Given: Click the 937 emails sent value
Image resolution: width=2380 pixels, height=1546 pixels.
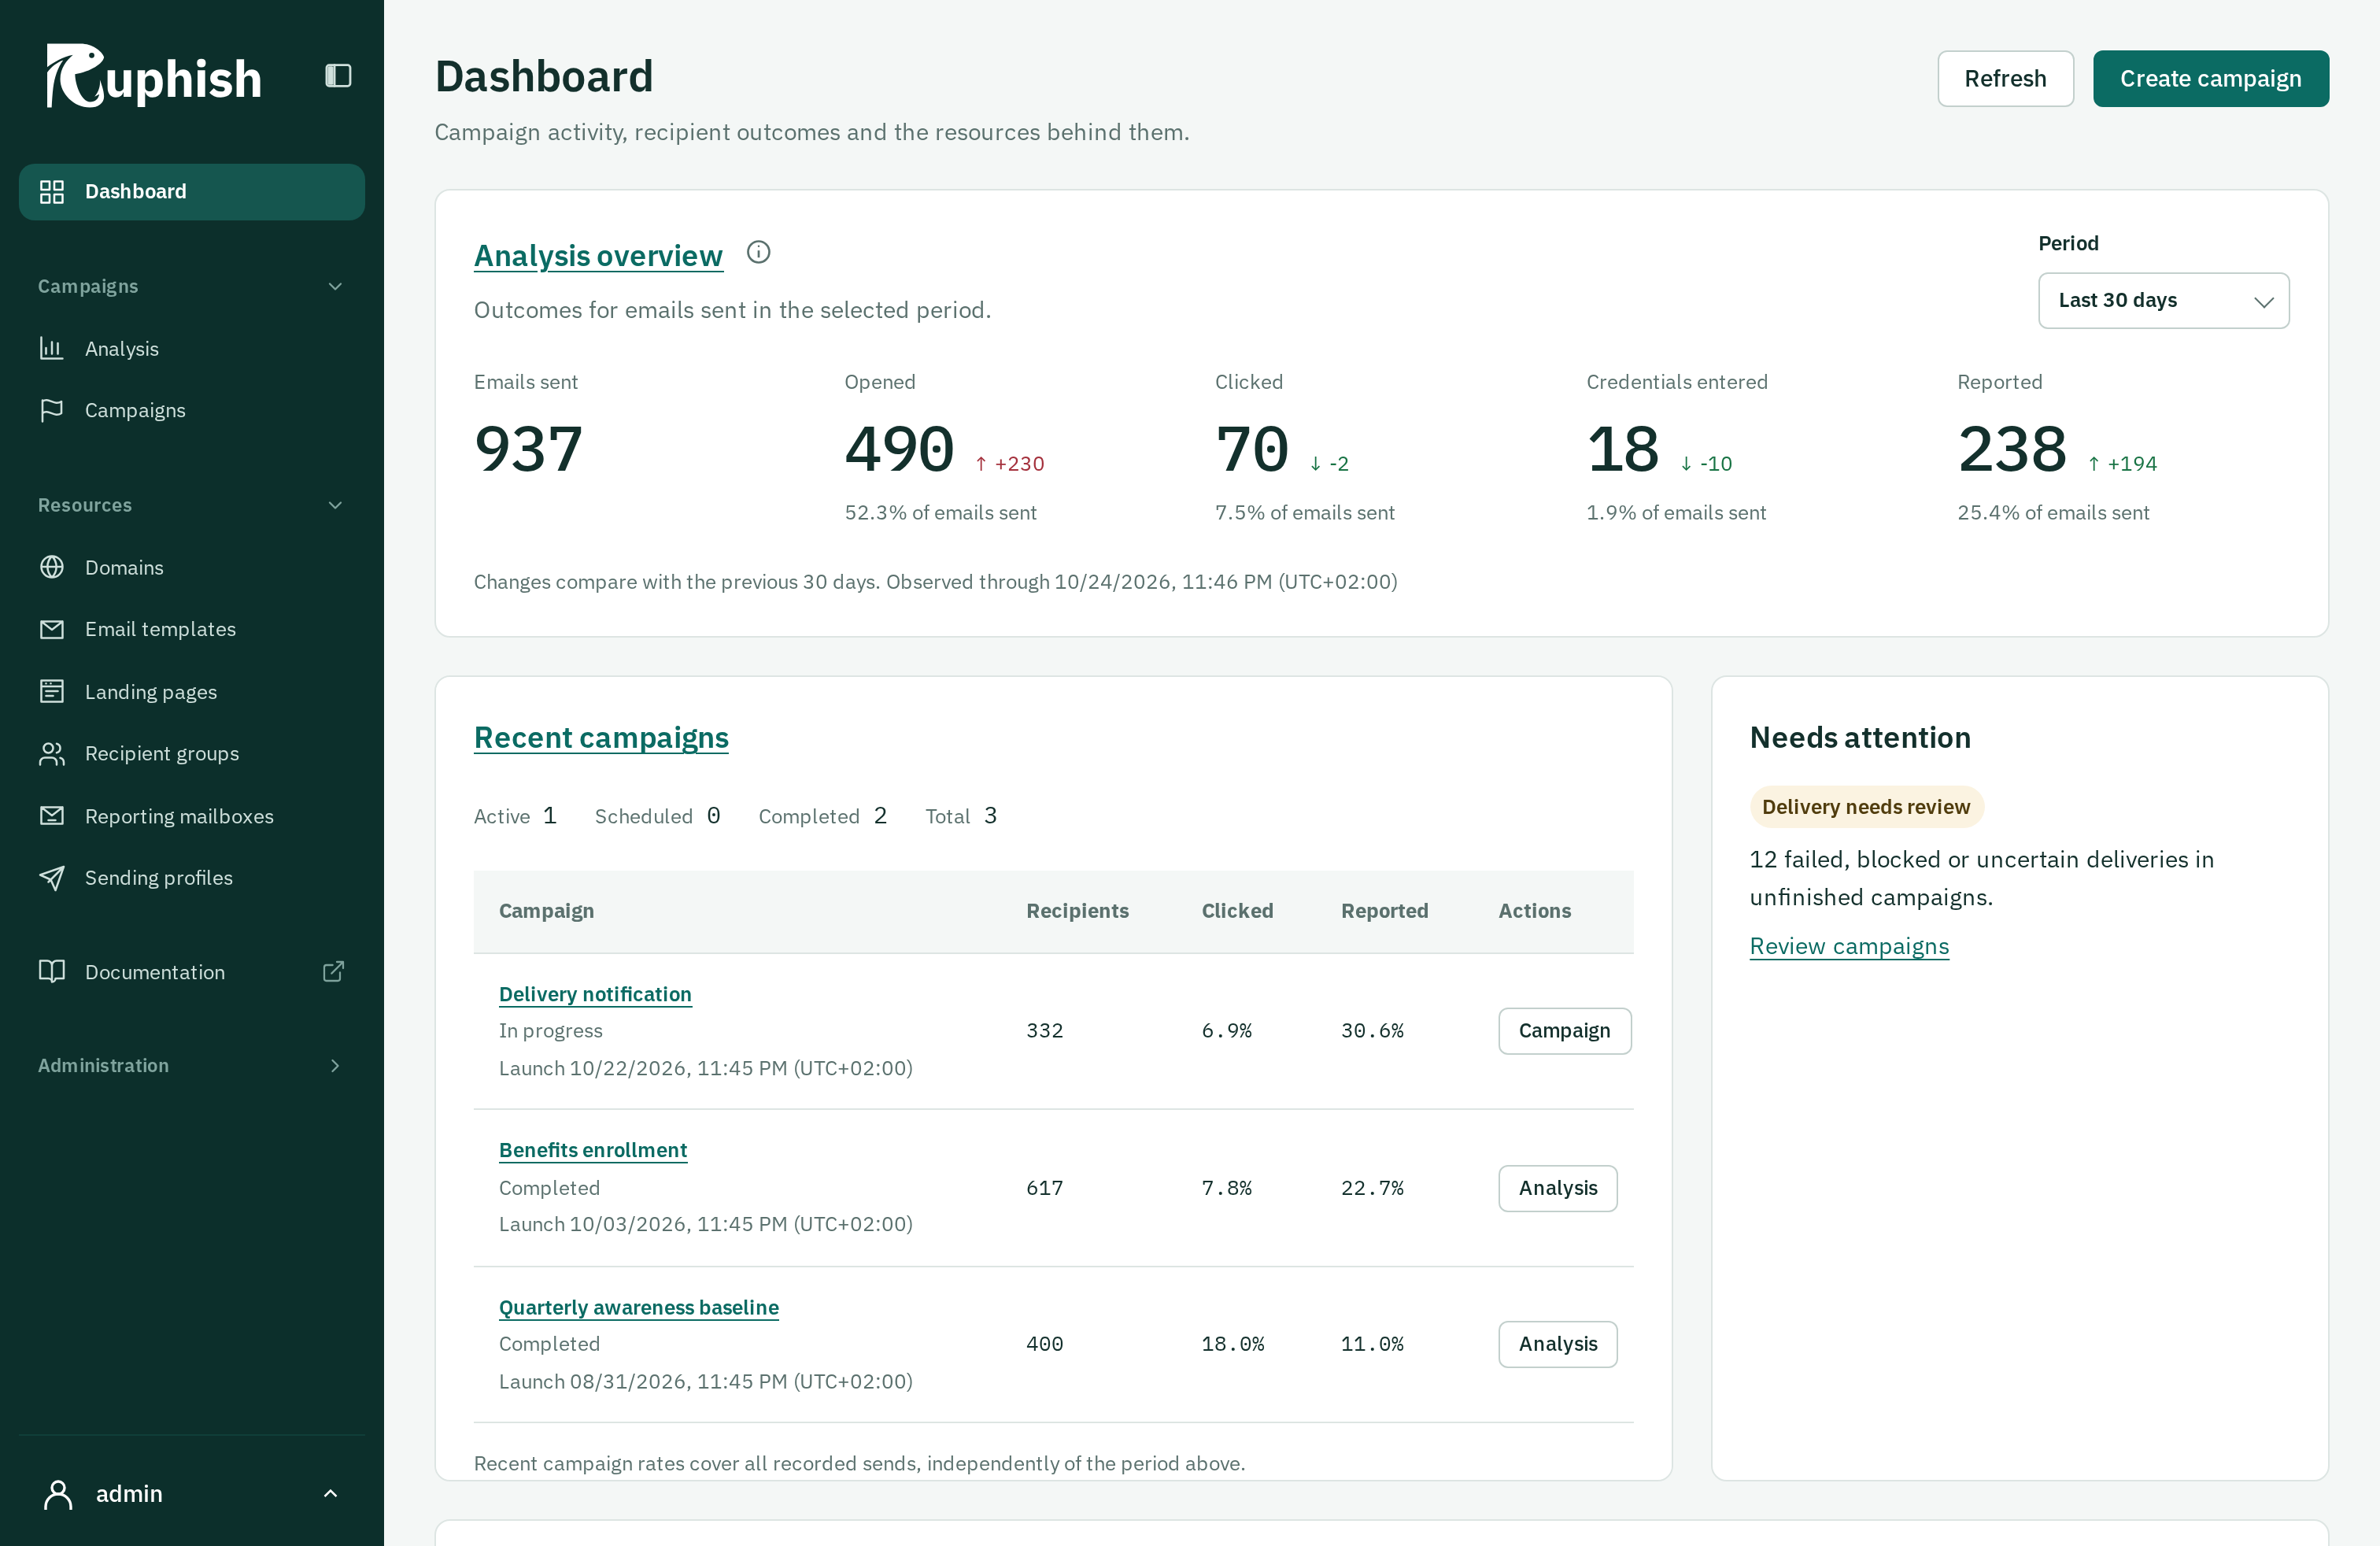Looking at the screenshot, I should (x=528, y=449).
